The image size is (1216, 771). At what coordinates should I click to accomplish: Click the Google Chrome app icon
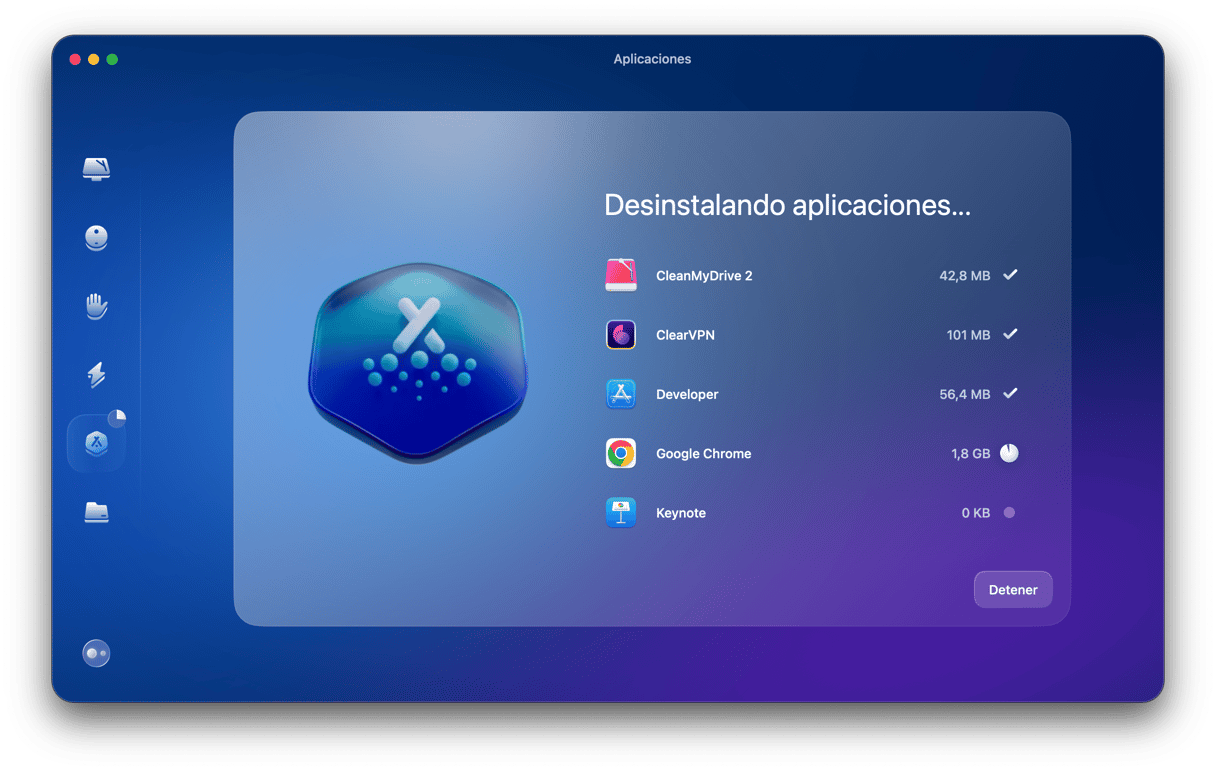click(x=621, y=454)
